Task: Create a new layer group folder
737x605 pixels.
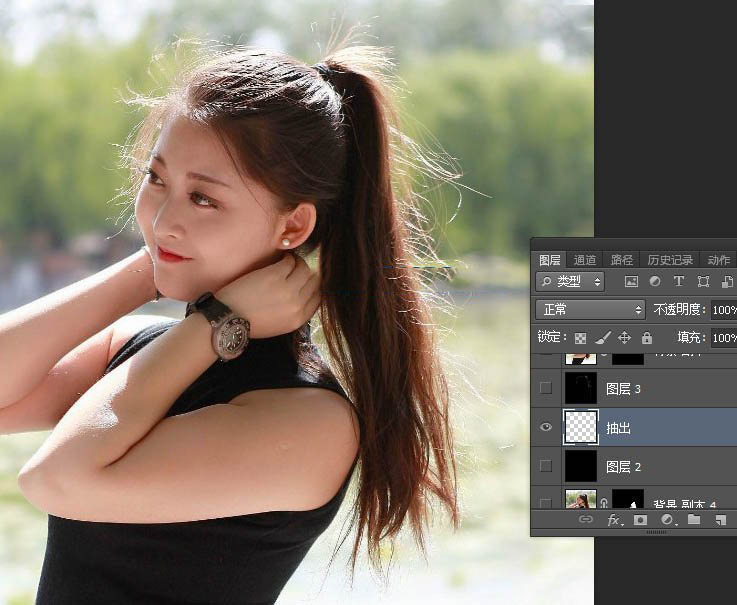Action: pyautogui.click(x=694, y=519)
